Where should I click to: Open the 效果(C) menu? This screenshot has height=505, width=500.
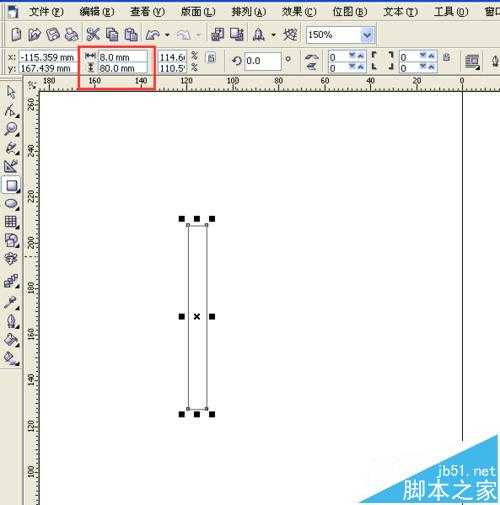tap(299, 12)
